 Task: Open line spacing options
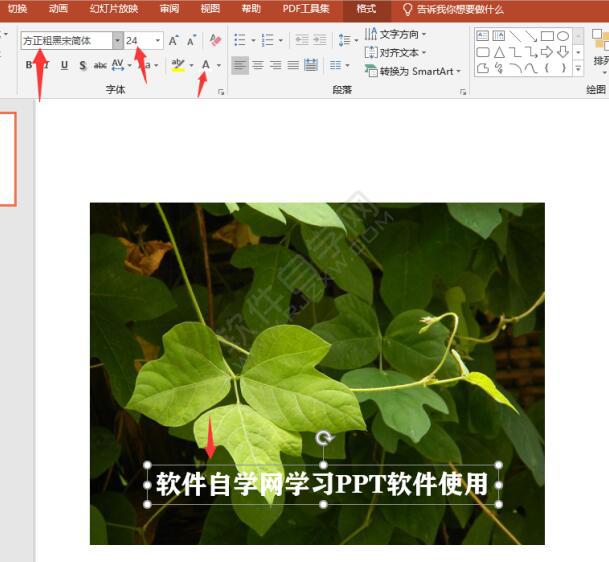pyautogui.click(x=348, y=40)
